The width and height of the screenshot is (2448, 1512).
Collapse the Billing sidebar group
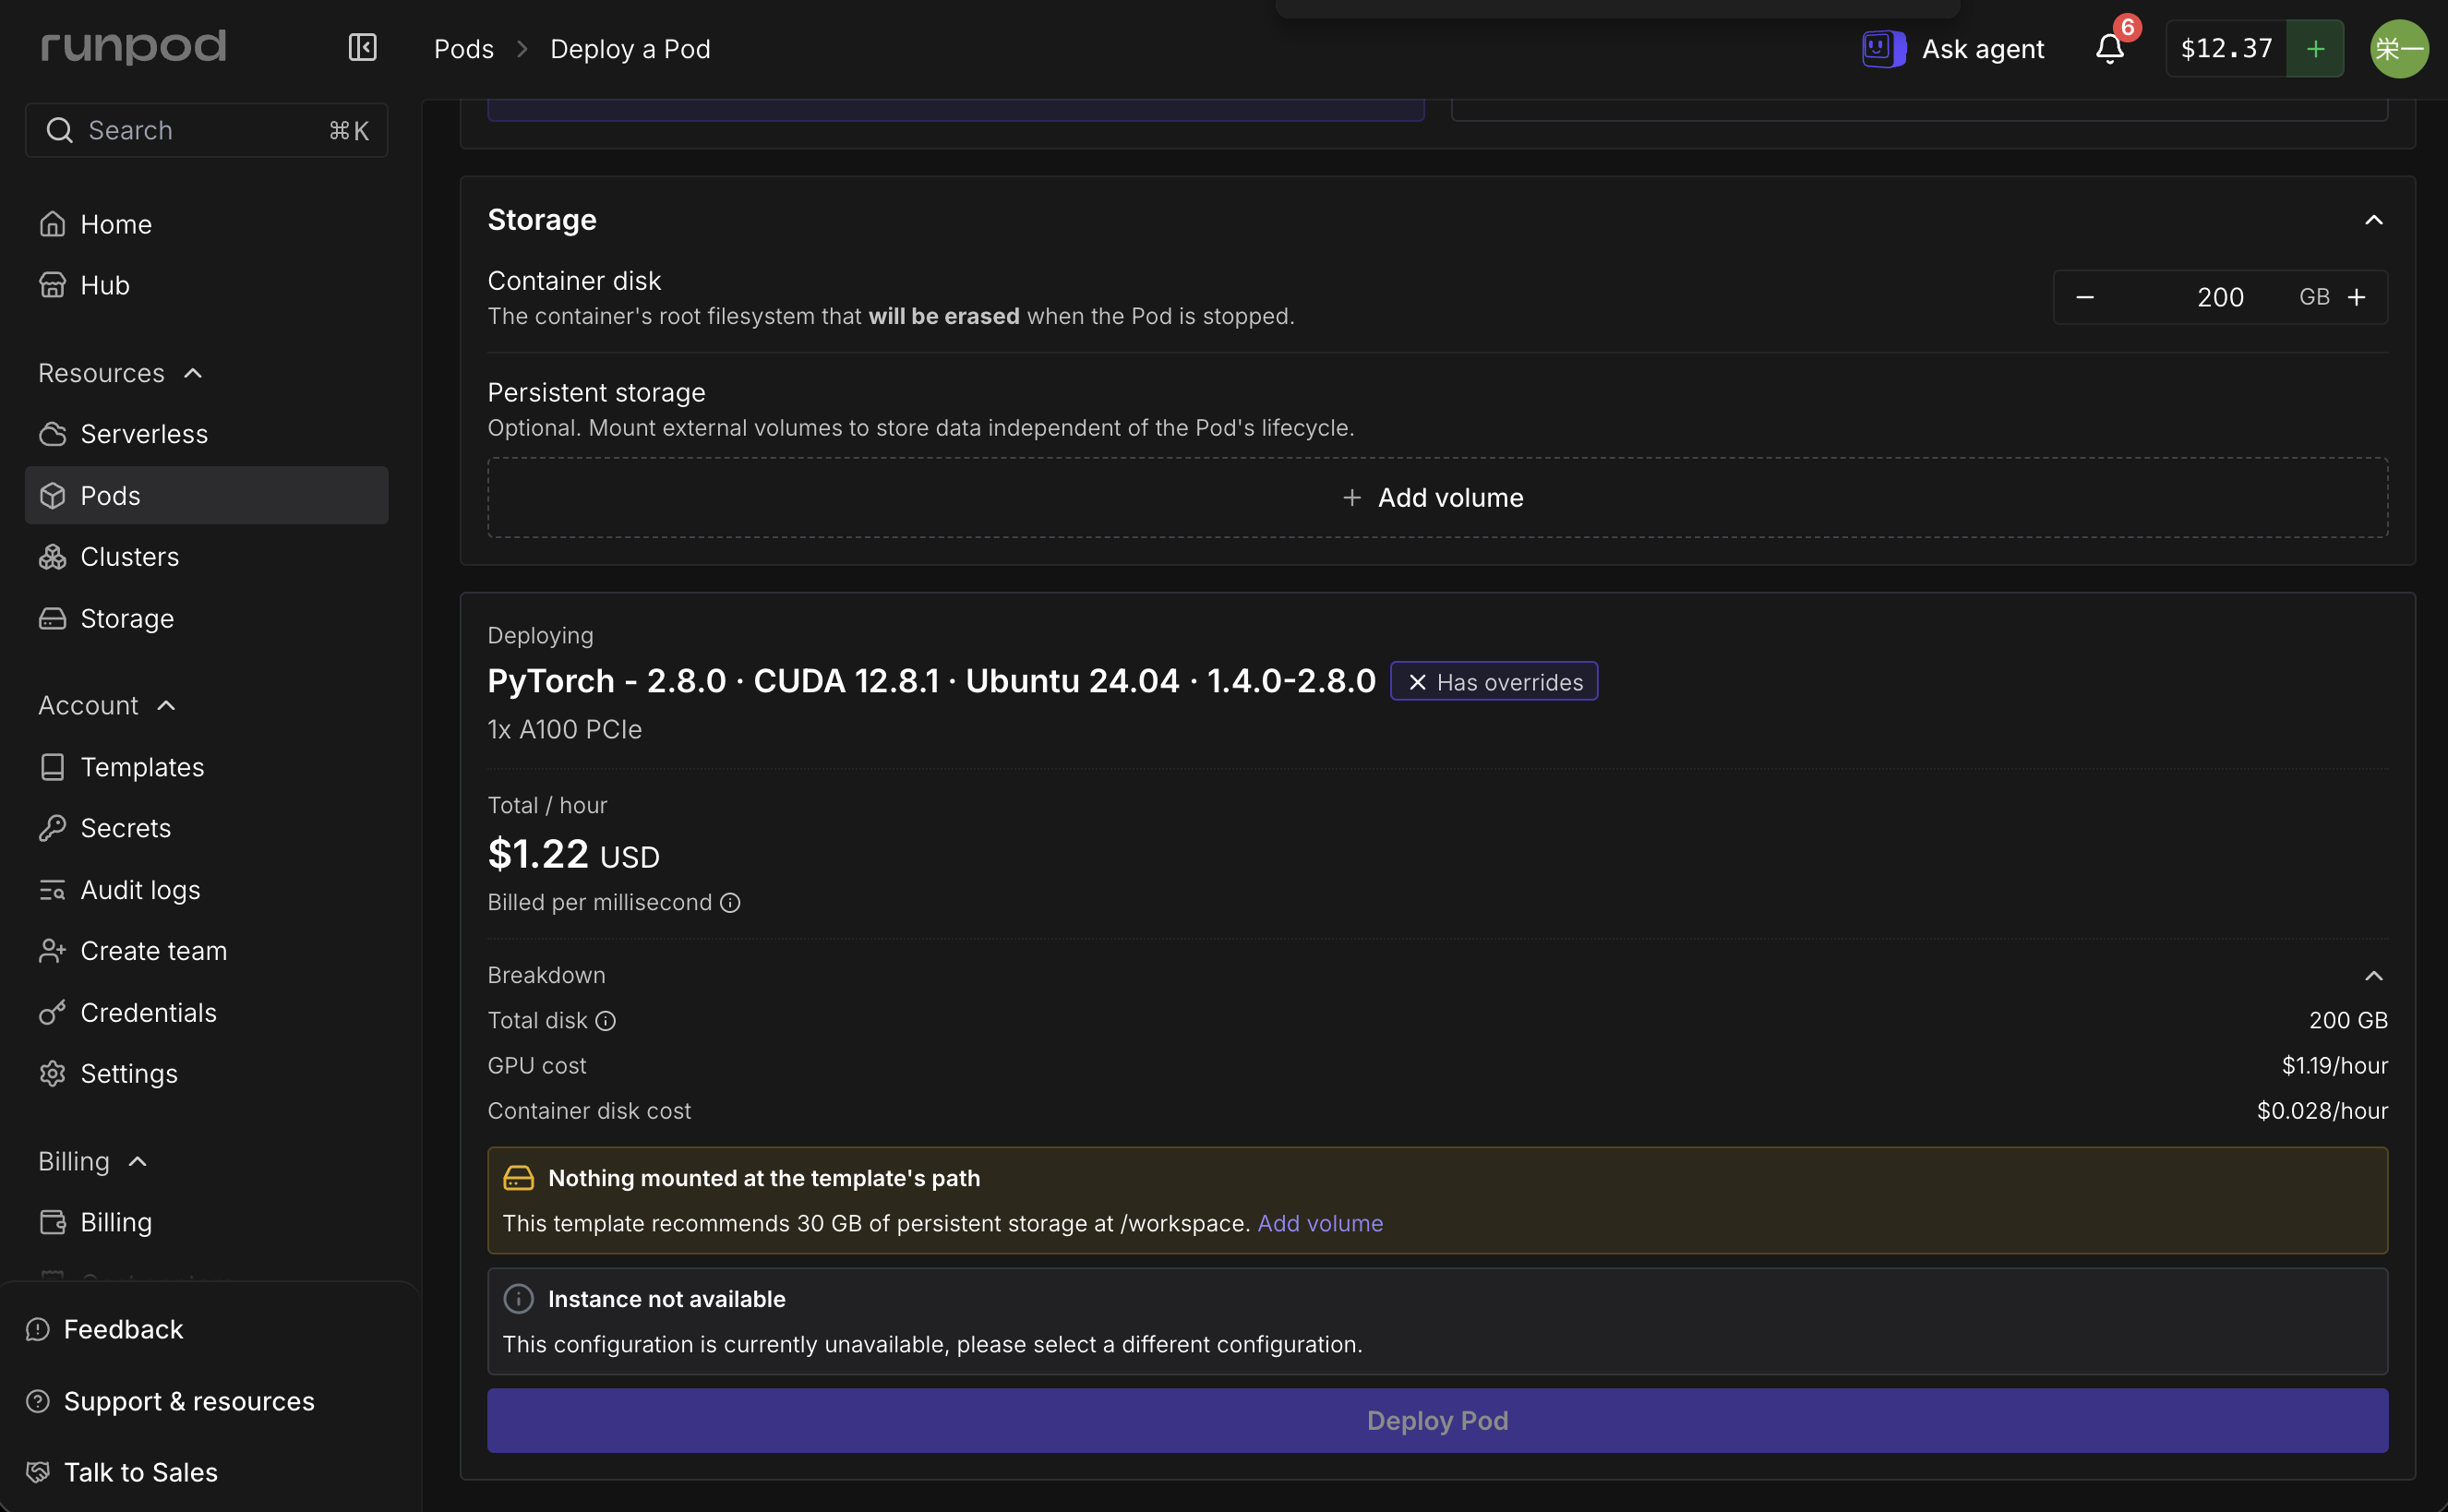[x=92, y=1161]
